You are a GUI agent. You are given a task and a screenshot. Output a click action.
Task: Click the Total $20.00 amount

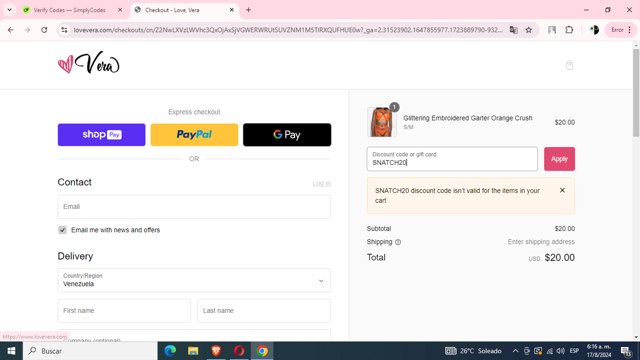(560, 258)
